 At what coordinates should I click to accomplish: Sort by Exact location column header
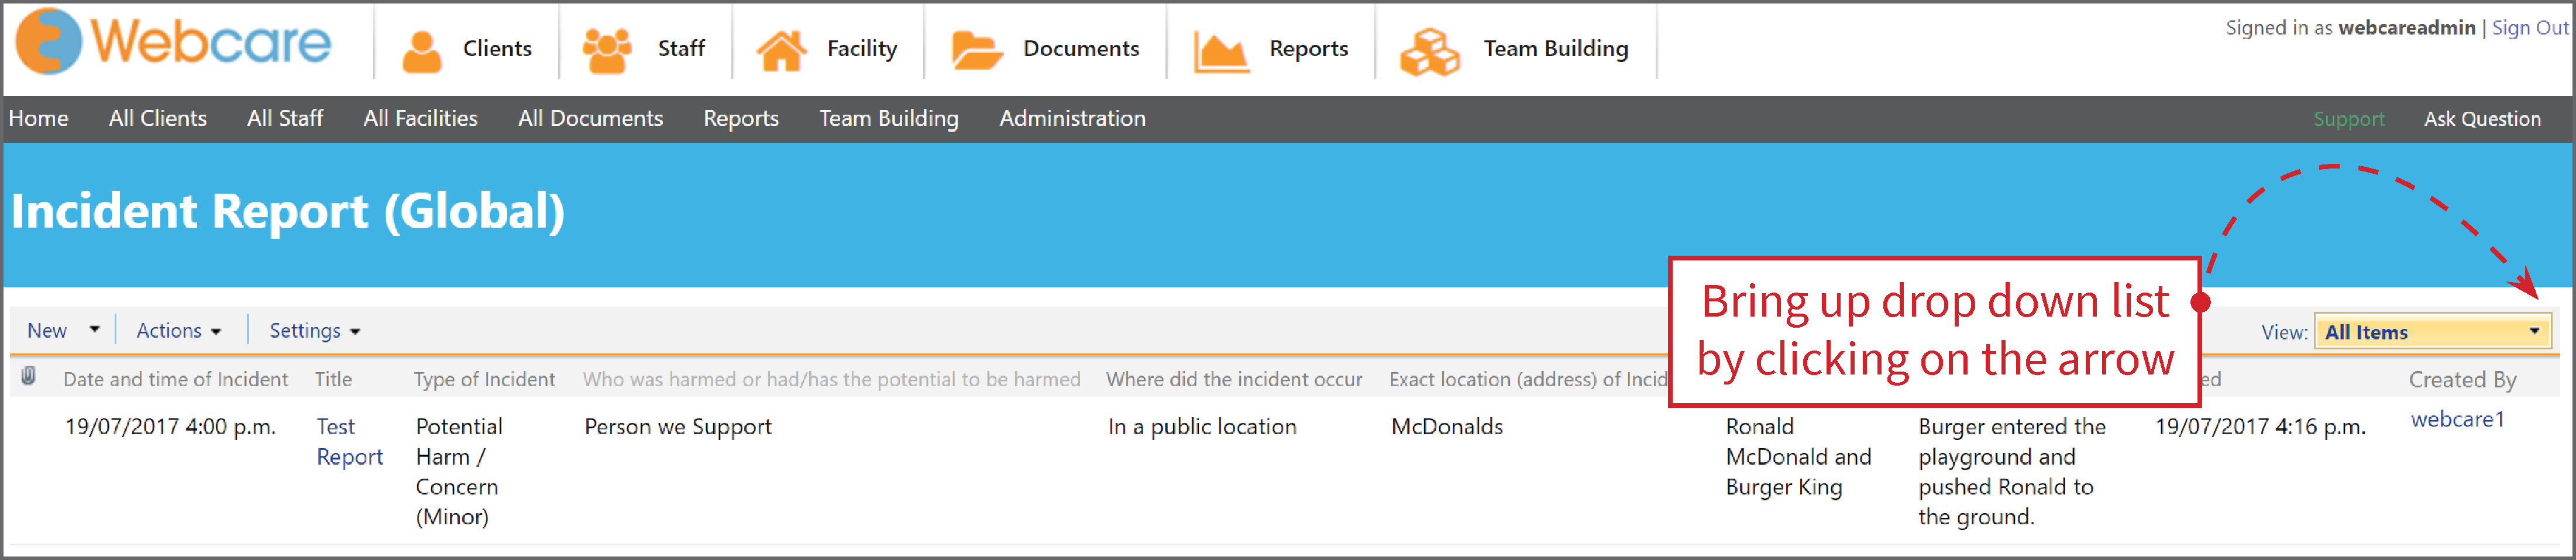[x=1528, y=379]
